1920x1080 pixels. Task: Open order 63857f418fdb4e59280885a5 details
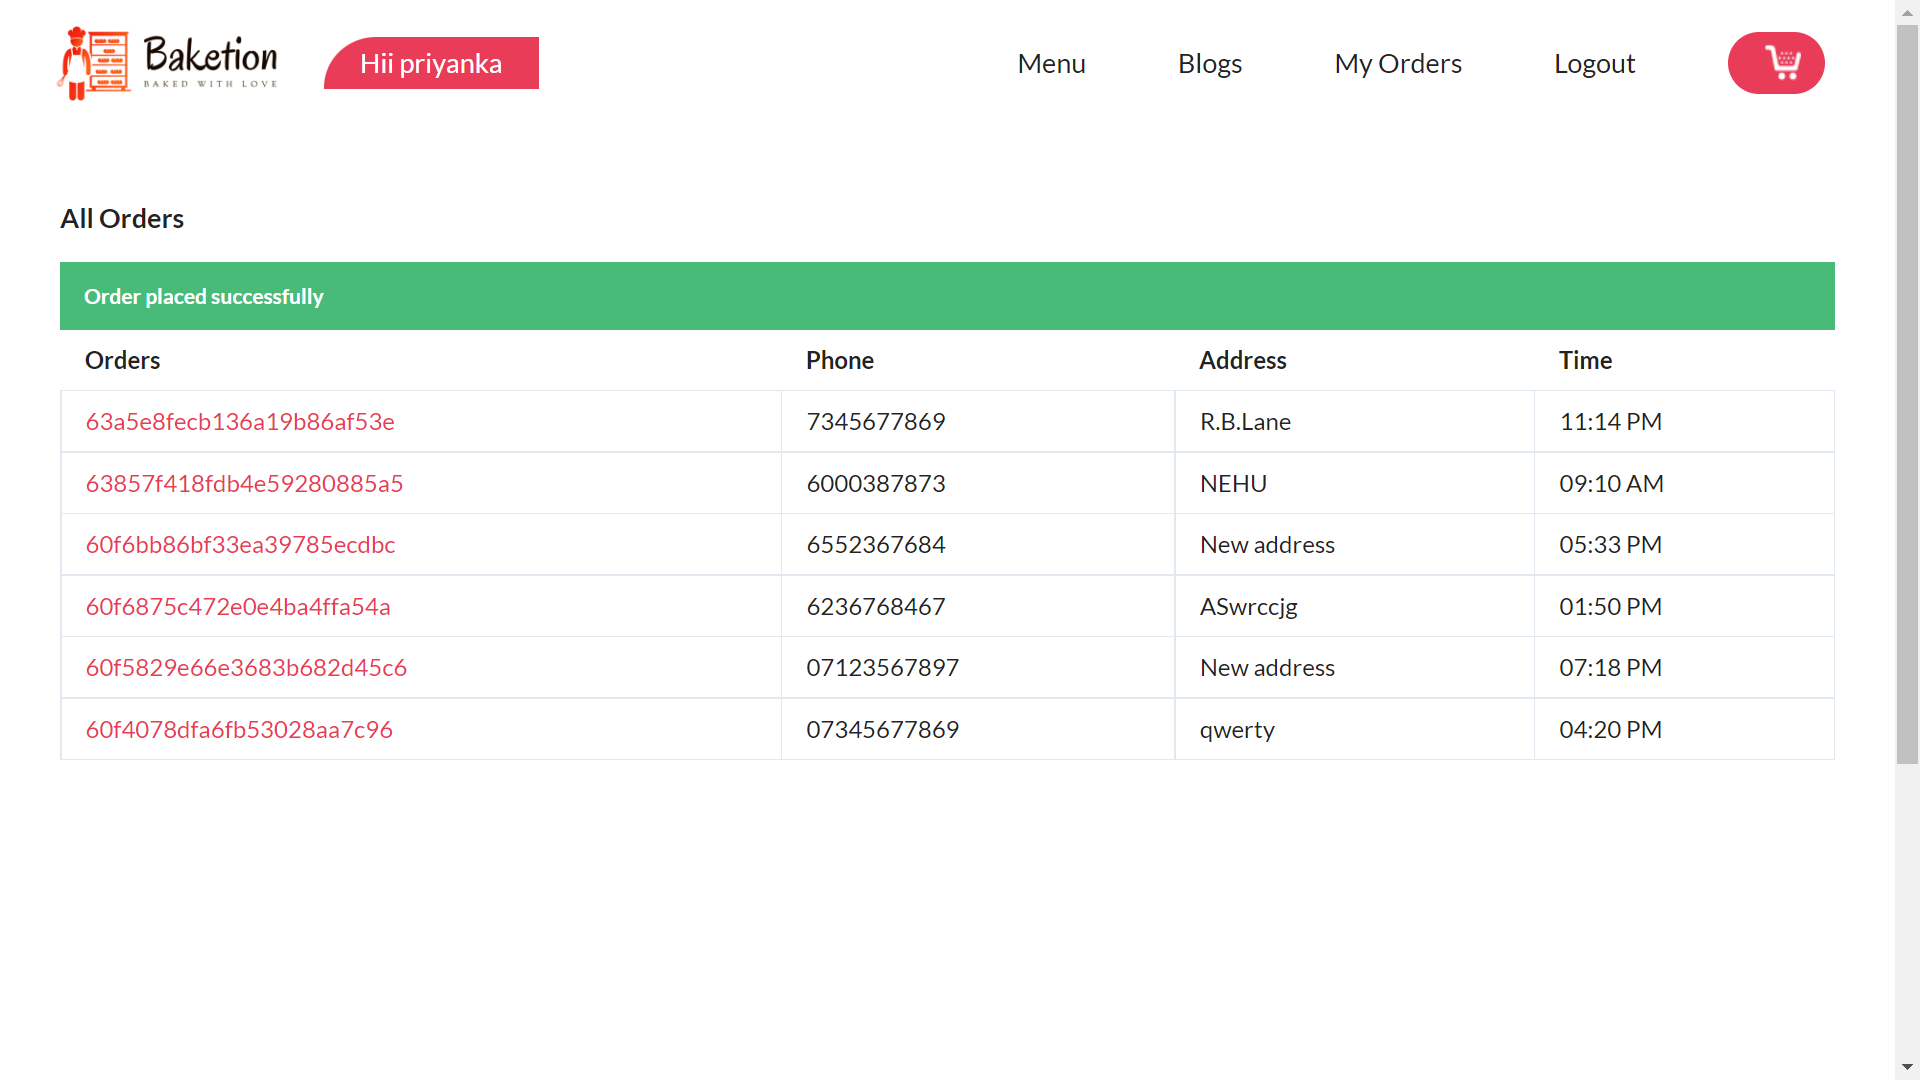coord(244,482)
